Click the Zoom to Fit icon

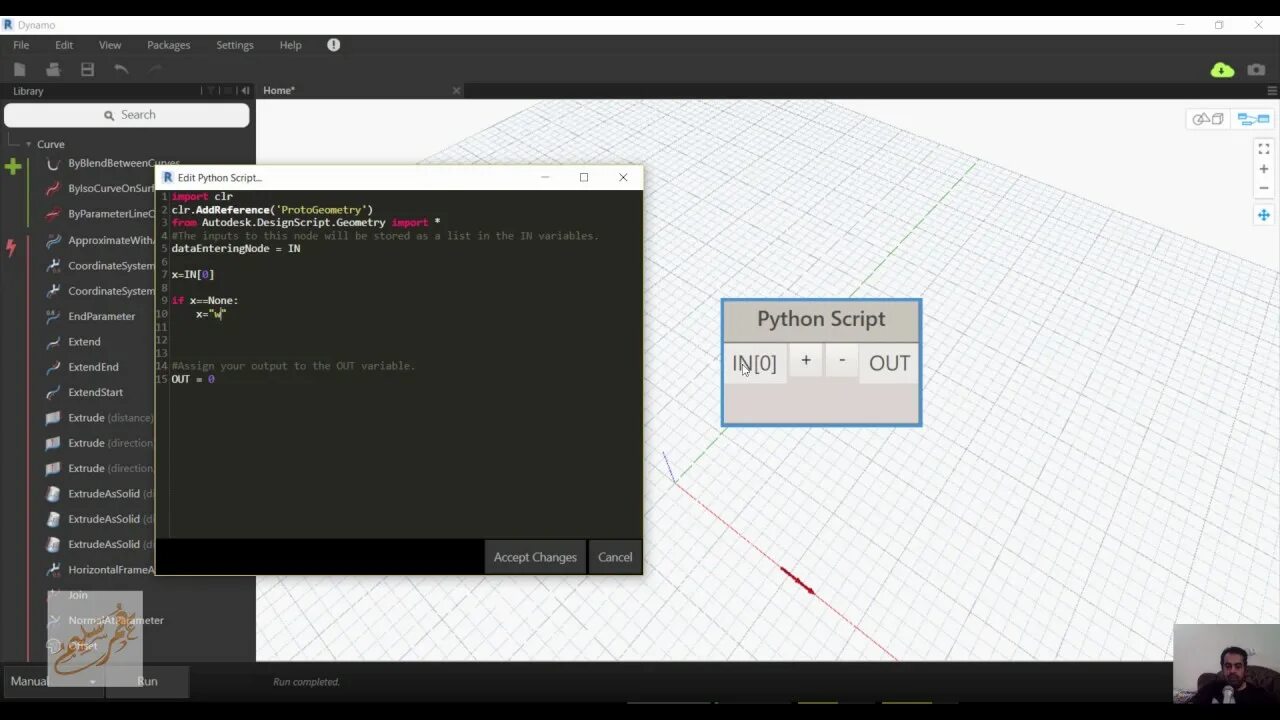point(1264,148)
